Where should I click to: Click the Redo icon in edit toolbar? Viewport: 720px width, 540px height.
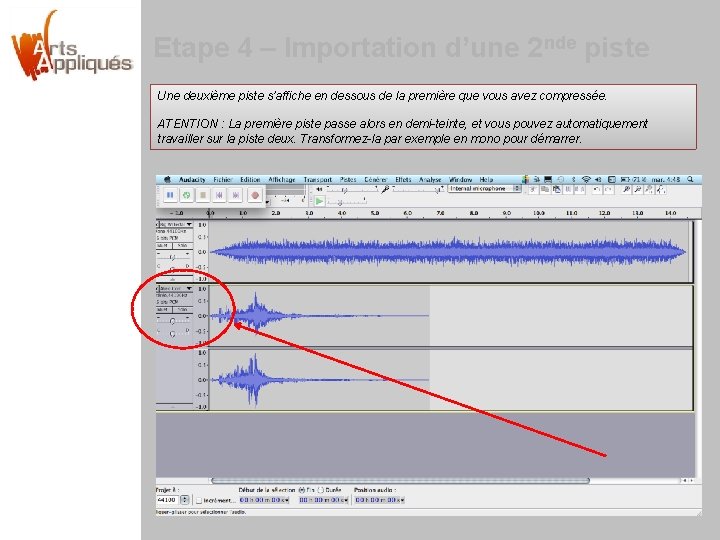608,189
